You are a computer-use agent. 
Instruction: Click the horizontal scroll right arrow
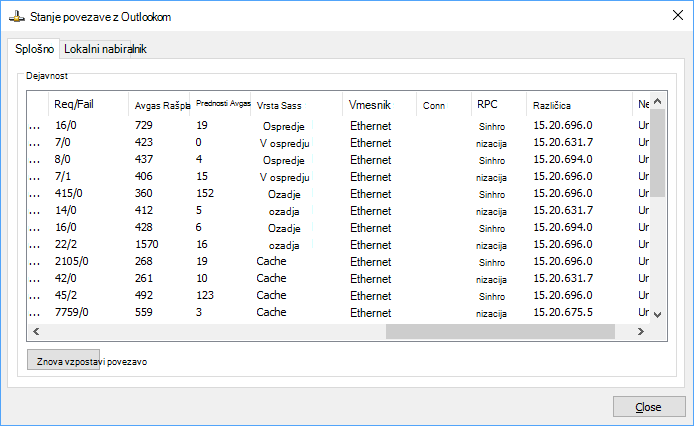(x=640, y=331)
